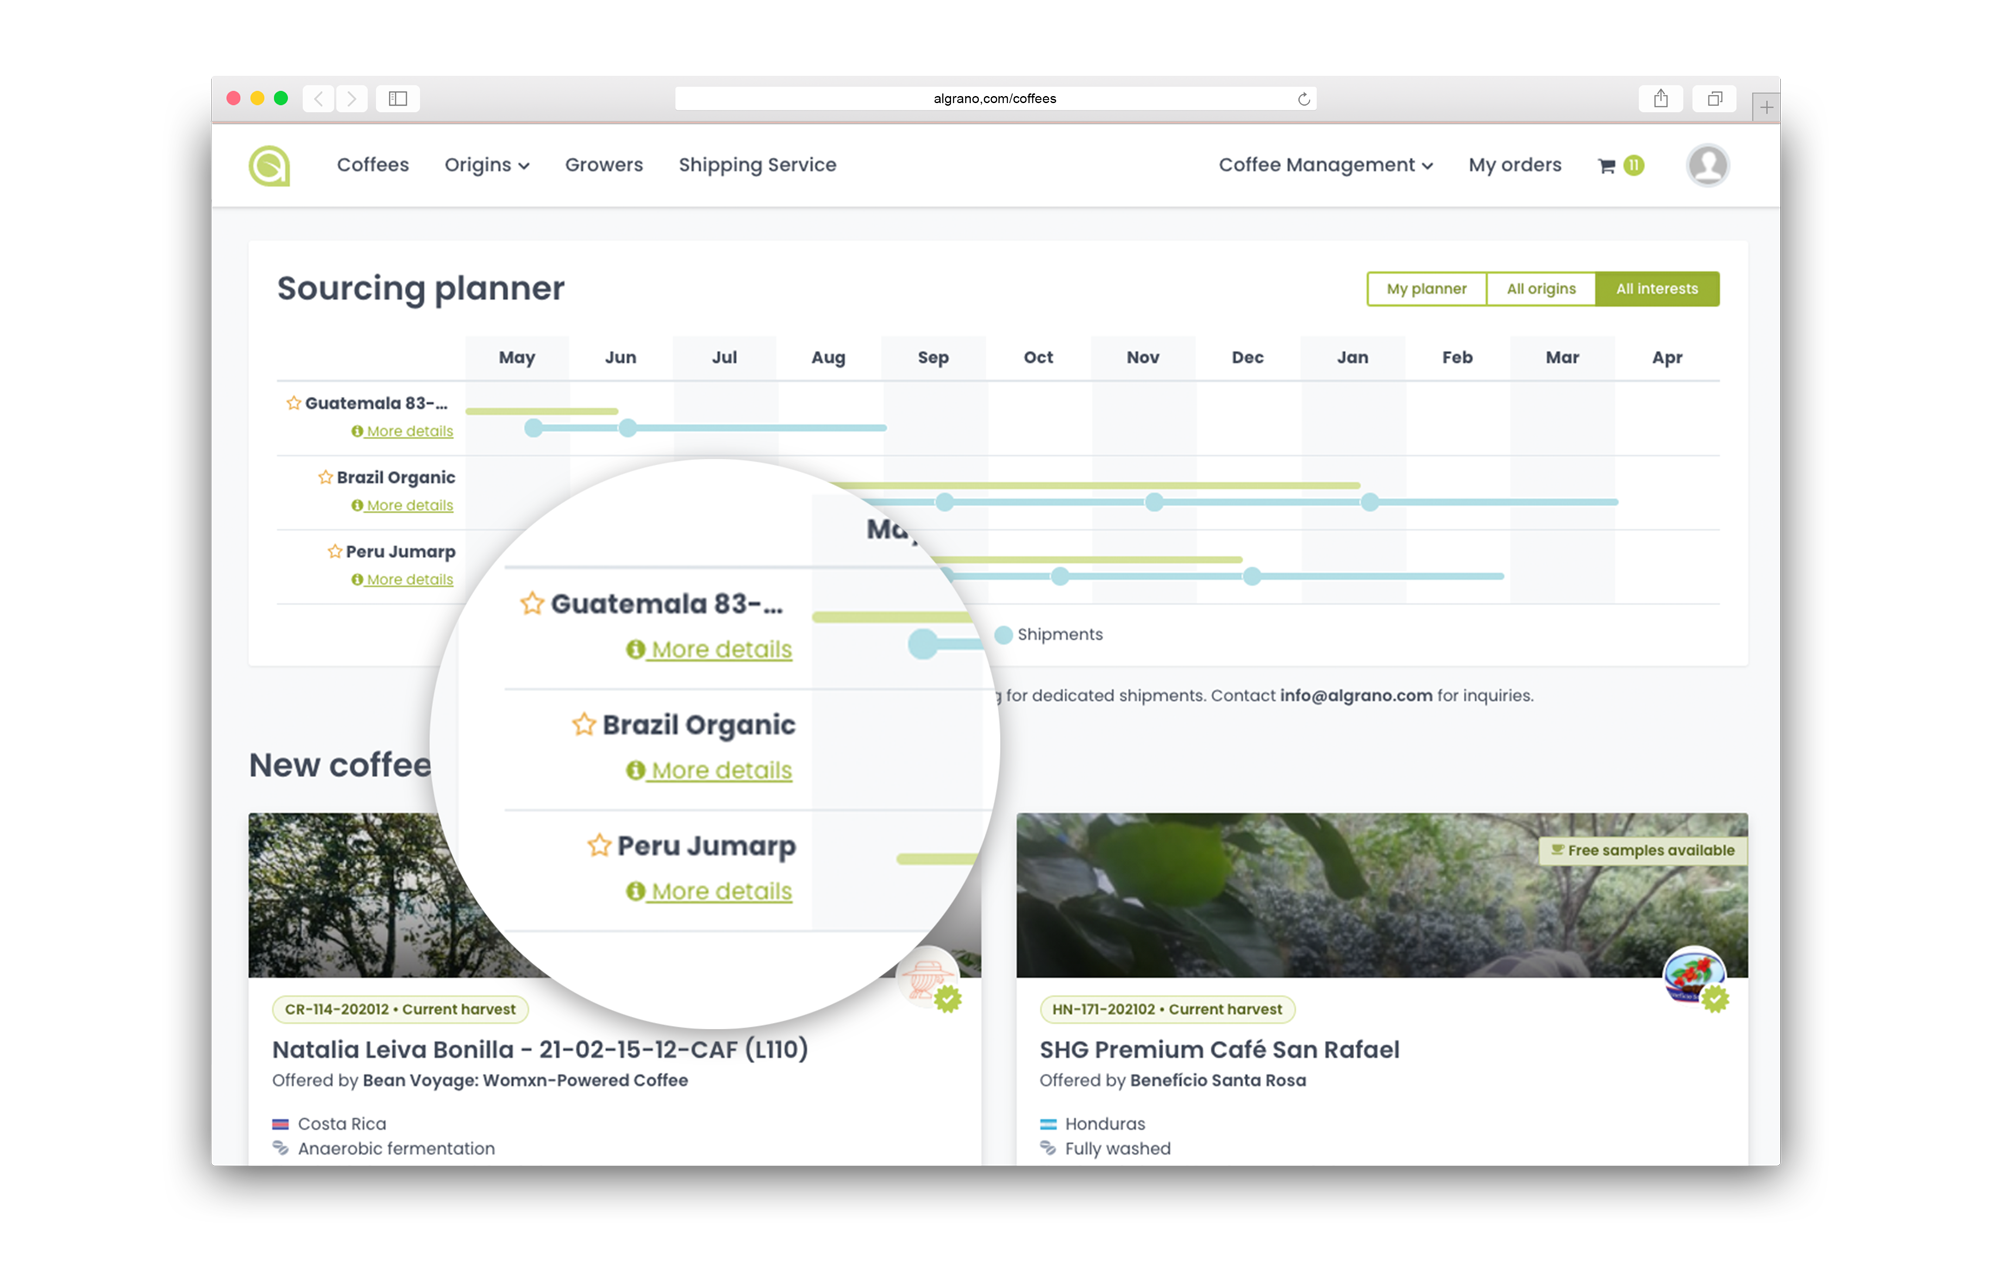Screen dimensions: 2000x1262
Task: Select the 'My planner' toggle button
Action: click(1427, 288)
